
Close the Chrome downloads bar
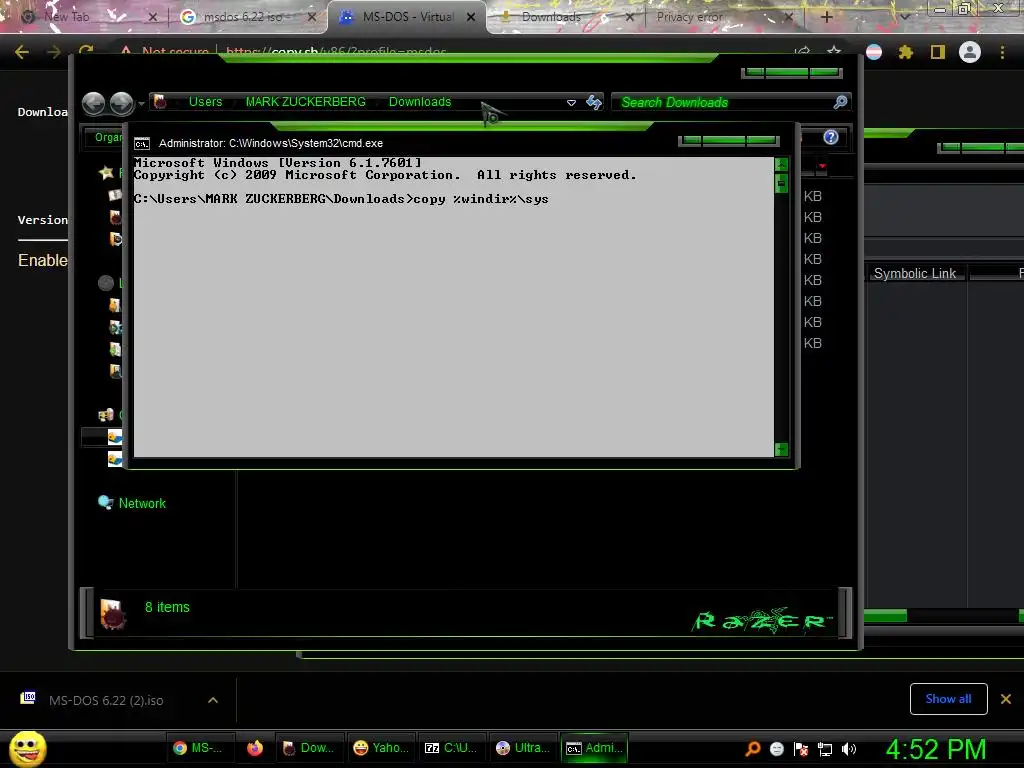click(1006, 699)
